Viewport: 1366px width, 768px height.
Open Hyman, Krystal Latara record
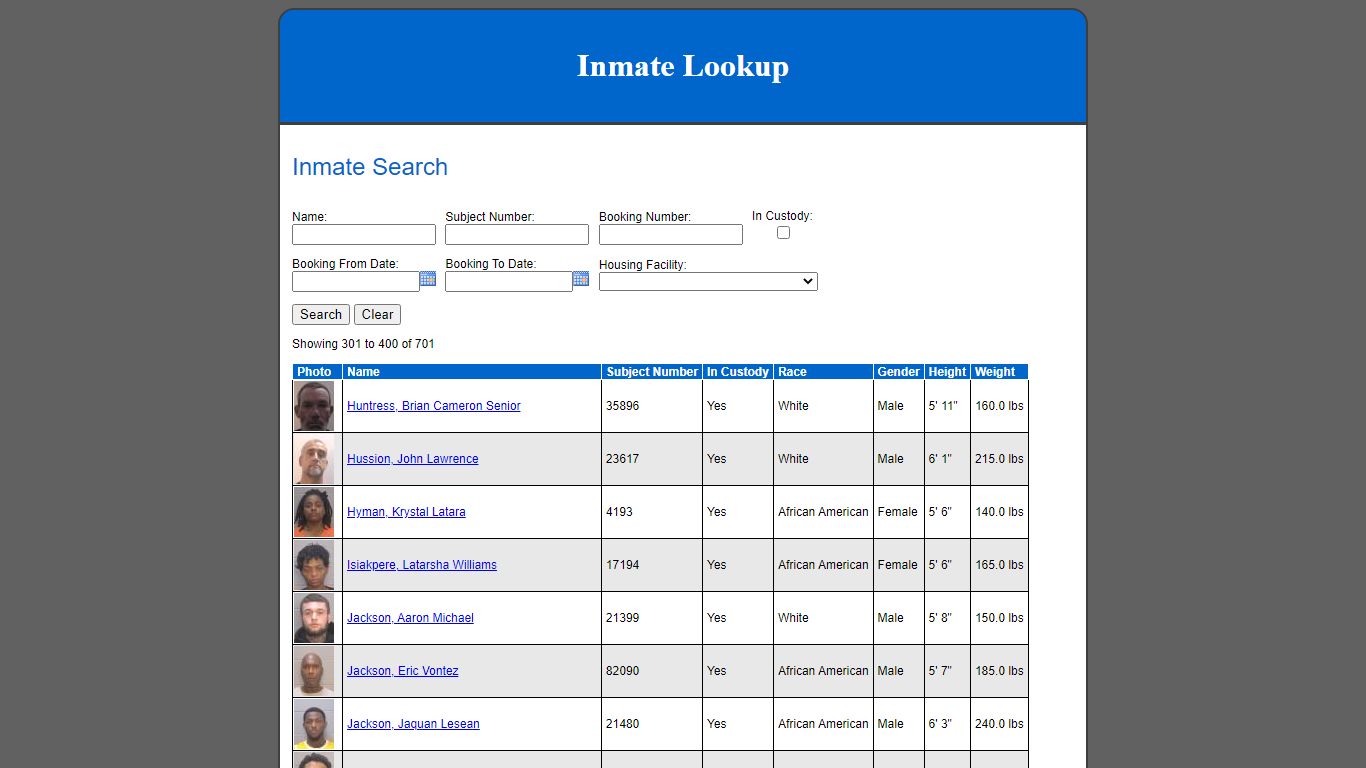(406, 512)
